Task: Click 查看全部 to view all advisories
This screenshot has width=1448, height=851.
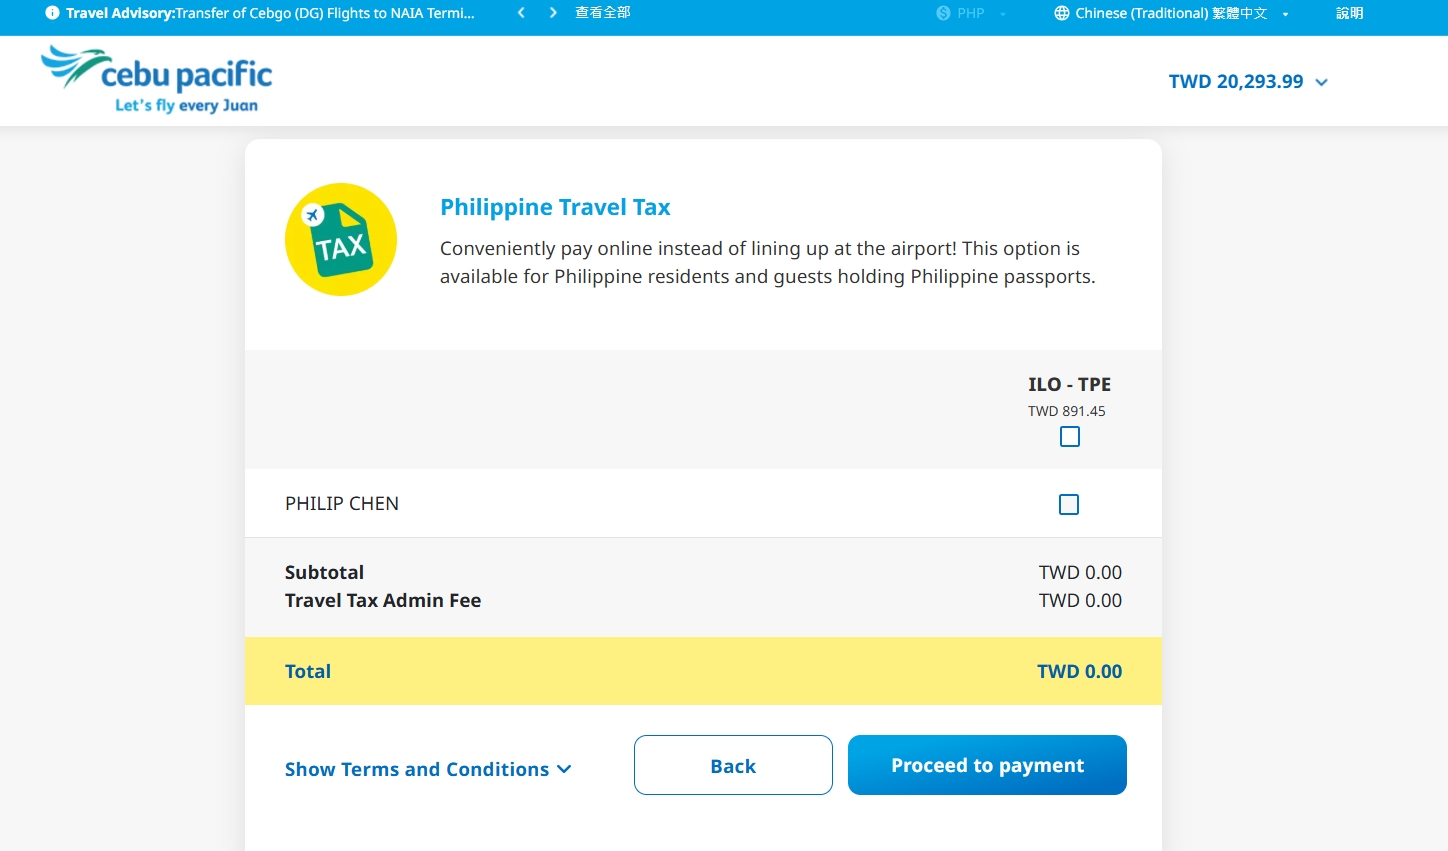Action: click(x=602, y=13)
